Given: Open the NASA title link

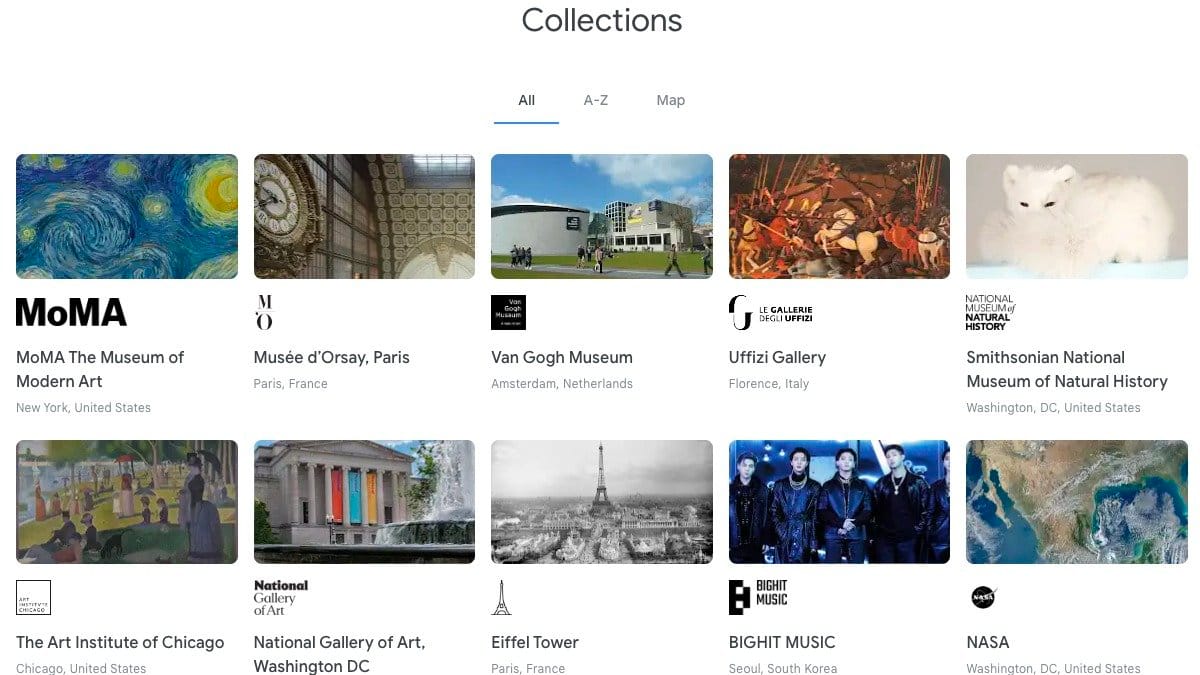Looking at the screenshot, I should 988,642.
